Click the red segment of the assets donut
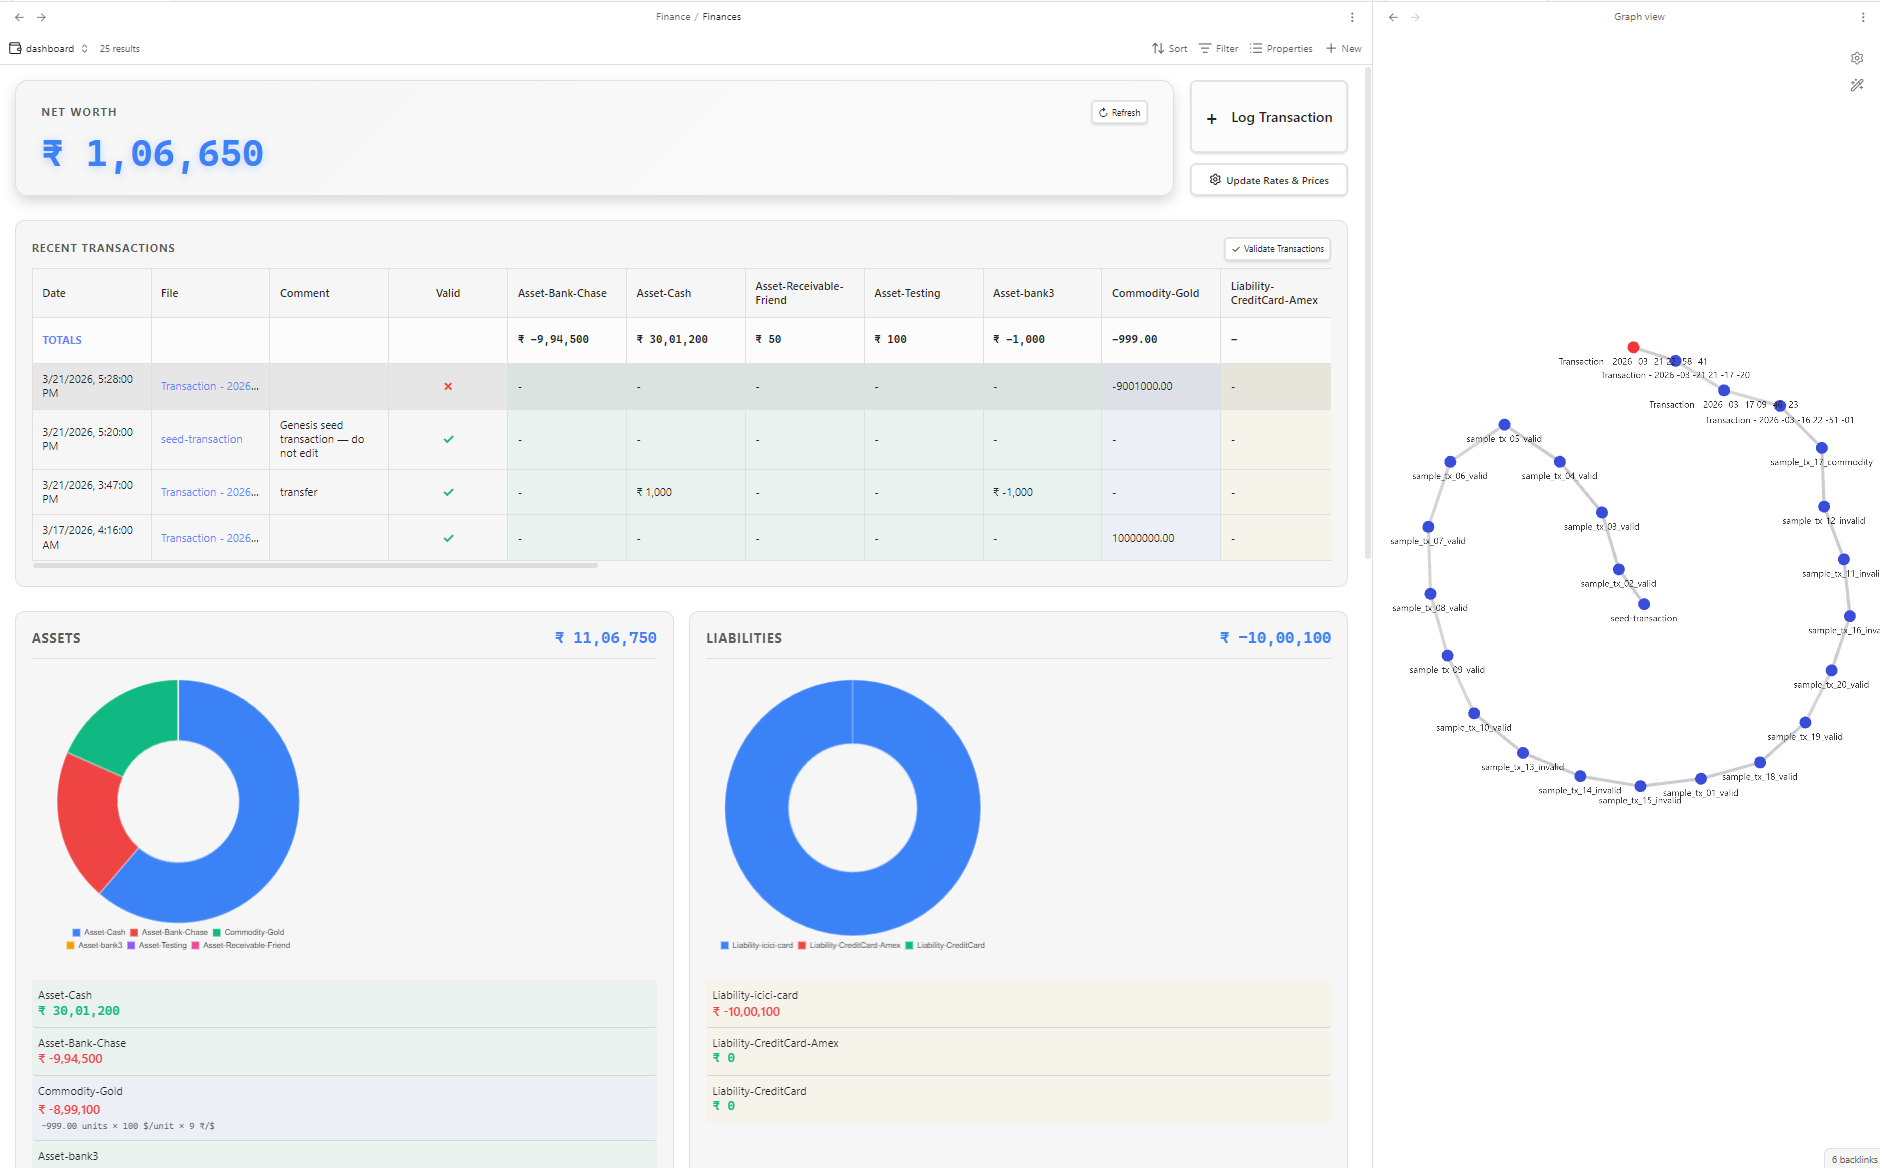Screen dimensions: 1880x1168 (x=90, y=820)
